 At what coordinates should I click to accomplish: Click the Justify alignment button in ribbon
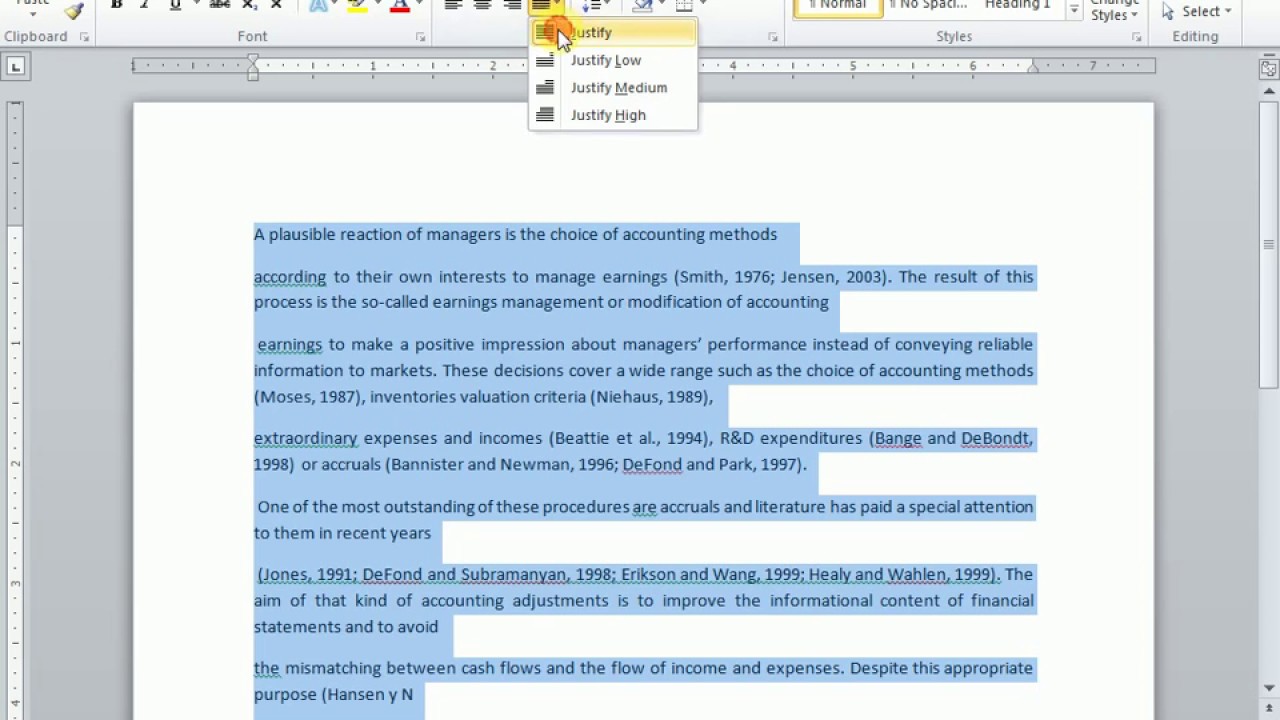541,5
